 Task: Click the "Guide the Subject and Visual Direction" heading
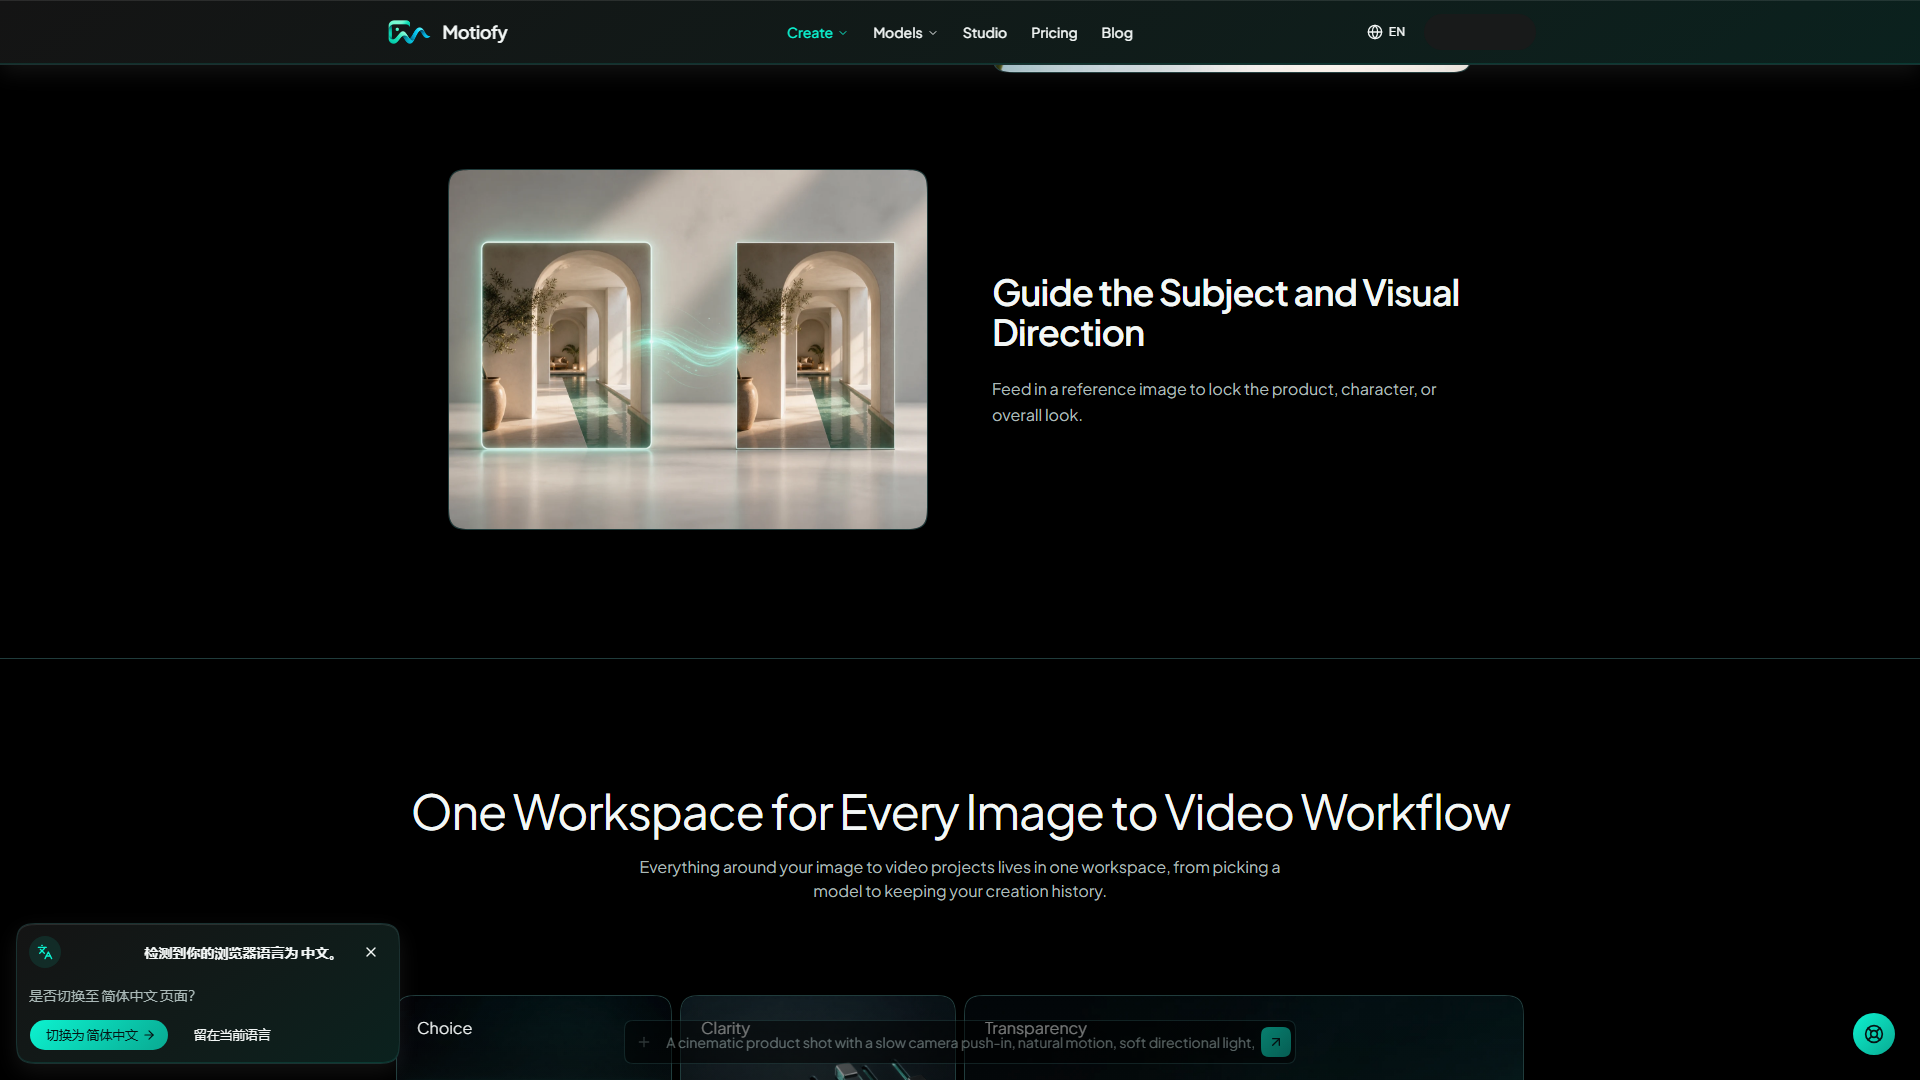point(1225,313)
